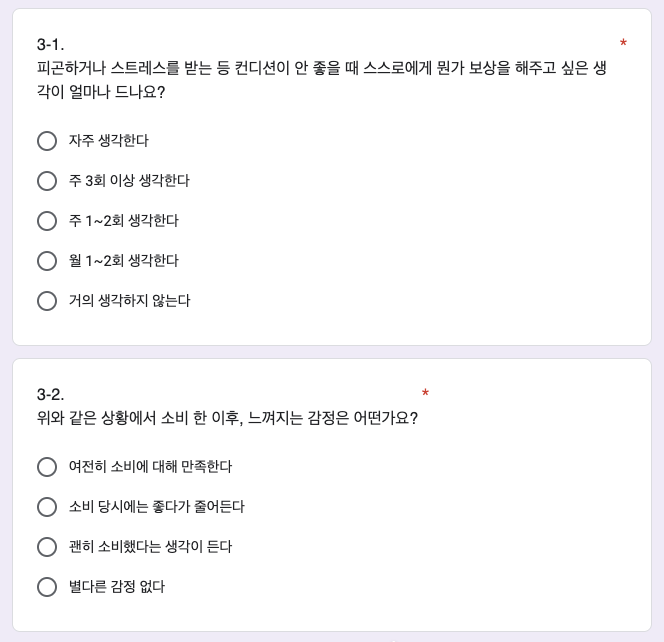Select the '별다른 감정 없다' radio circle
664x642 pixels.
[47, 587]
